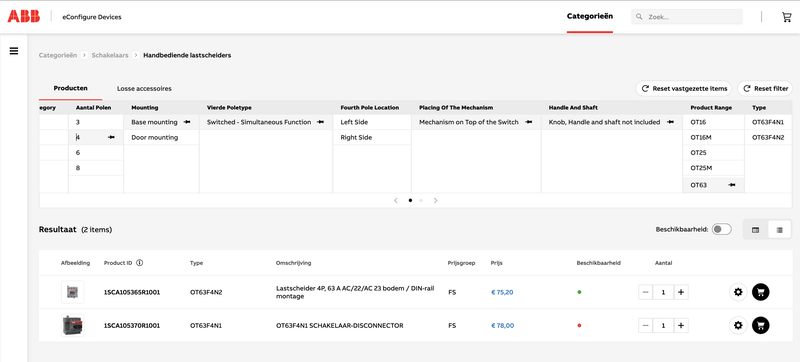Select OT25M product range
Screen dimensions: 800x362
[x=713, y=168]
